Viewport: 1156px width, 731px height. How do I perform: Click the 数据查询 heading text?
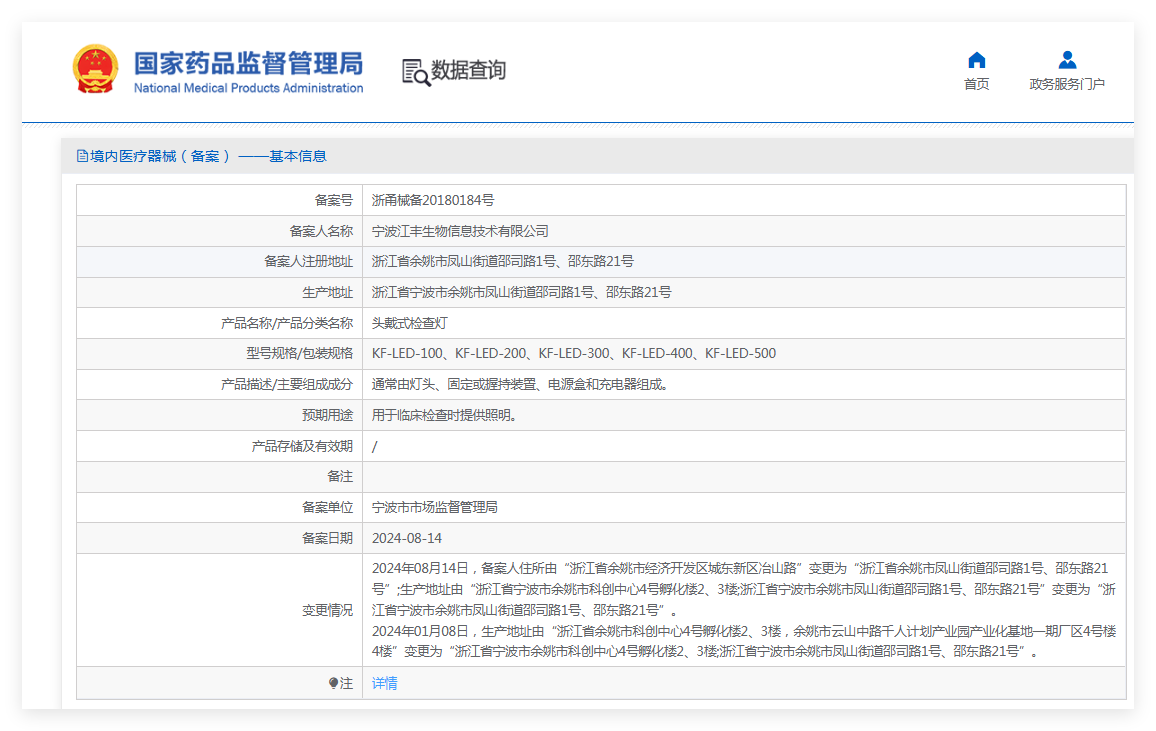(468, 70)
